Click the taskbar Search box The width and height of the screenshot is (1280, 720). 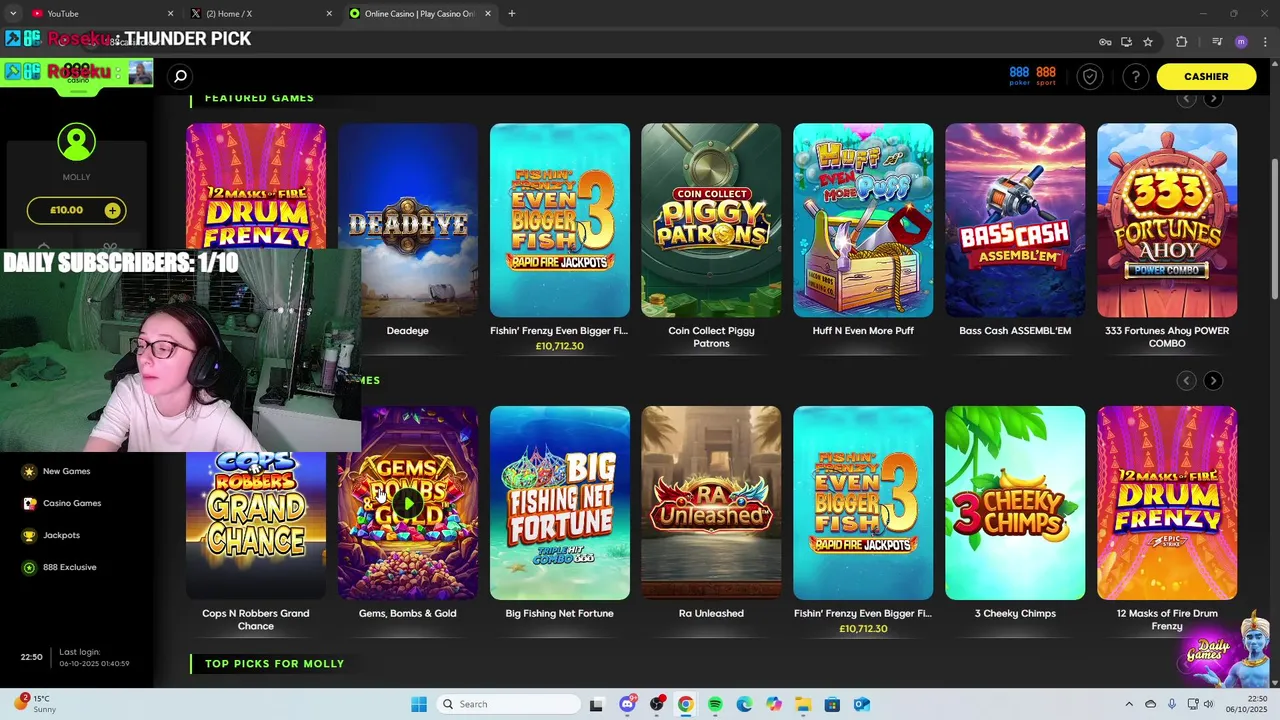510,704
